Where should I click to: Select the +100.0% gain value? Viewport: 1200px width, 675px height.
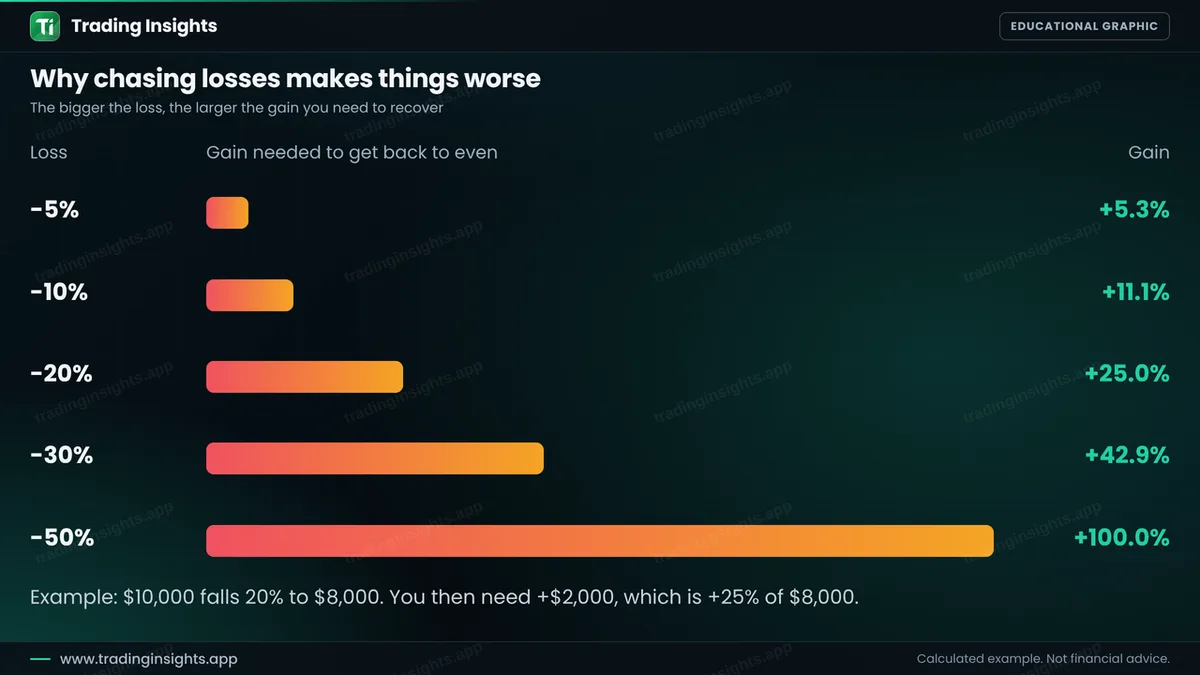coord(1121,538)
